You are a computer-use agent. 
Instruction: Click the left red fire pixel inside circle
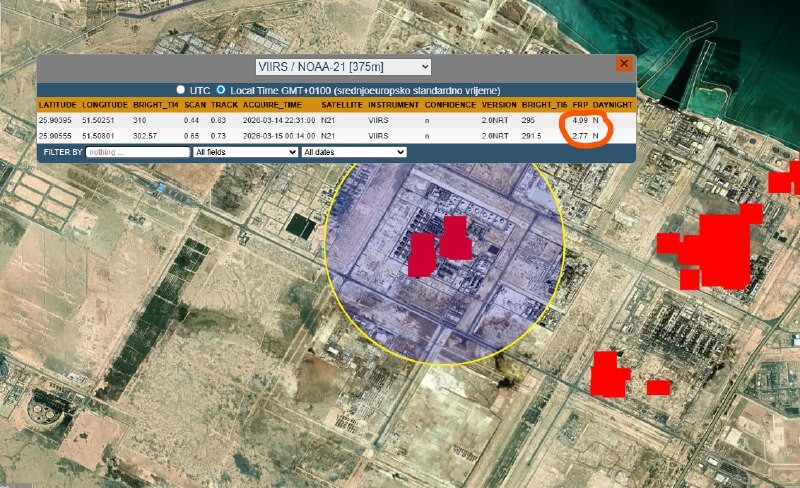click(421, 254)
